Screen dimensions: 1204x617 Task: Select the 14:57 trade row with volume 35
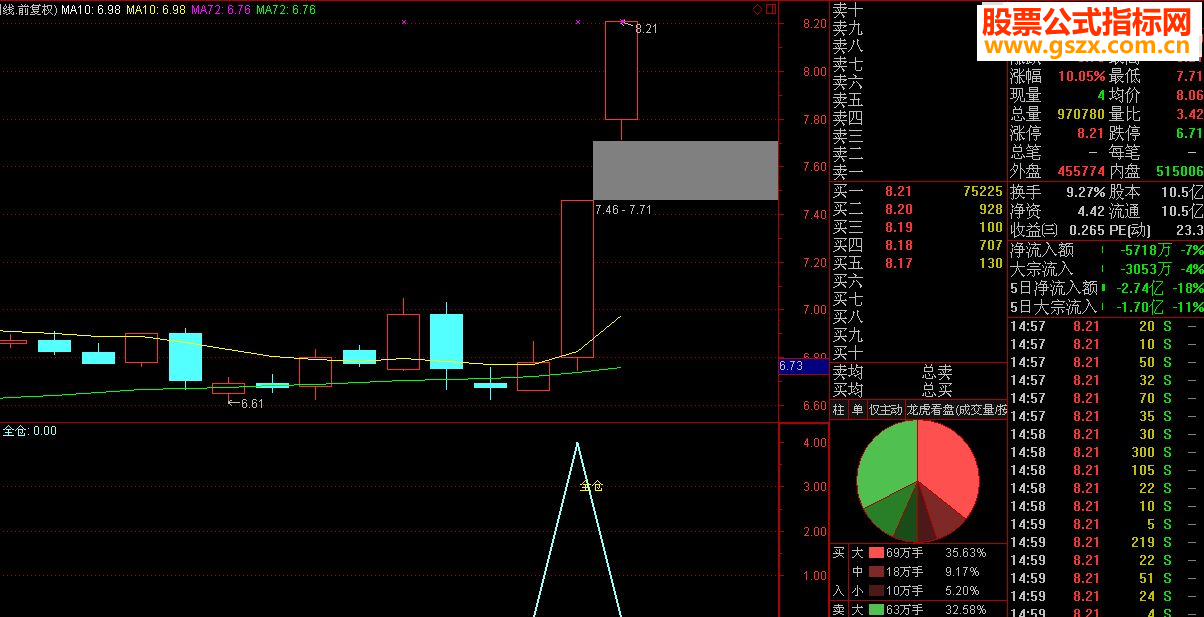[1105, 416]
